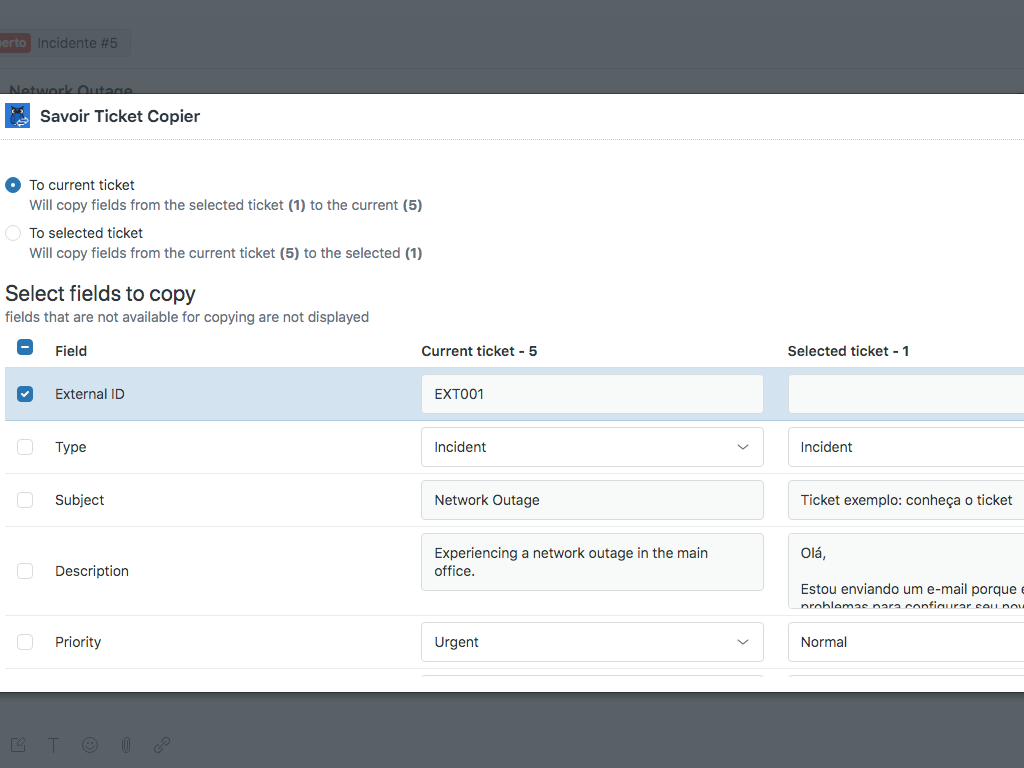Enable the Subject field checkbox
Viewport: 1024px width, 768px height.
pyautogui.click(x=25, y=500)
